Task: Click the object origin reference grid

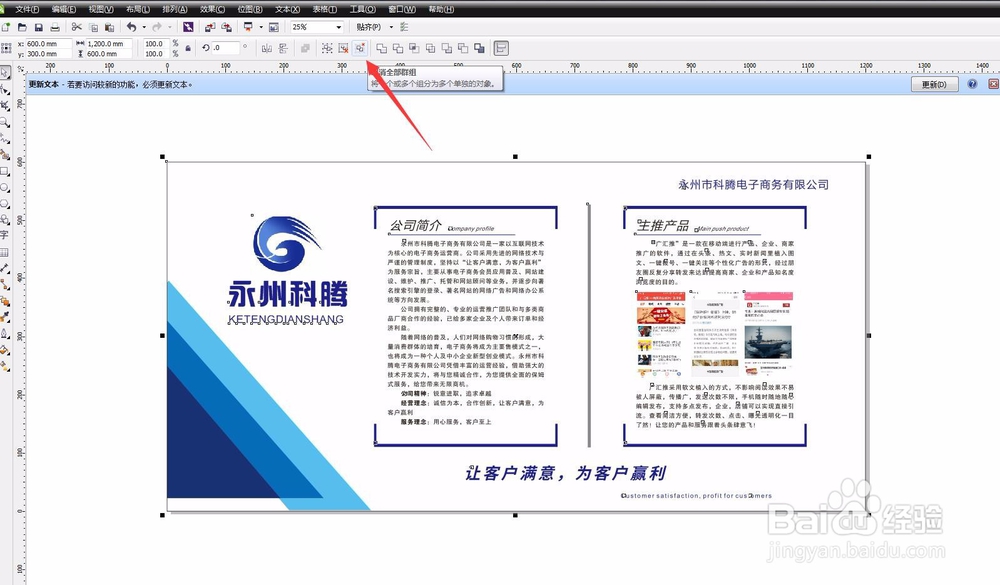Action: coord(6,48)
